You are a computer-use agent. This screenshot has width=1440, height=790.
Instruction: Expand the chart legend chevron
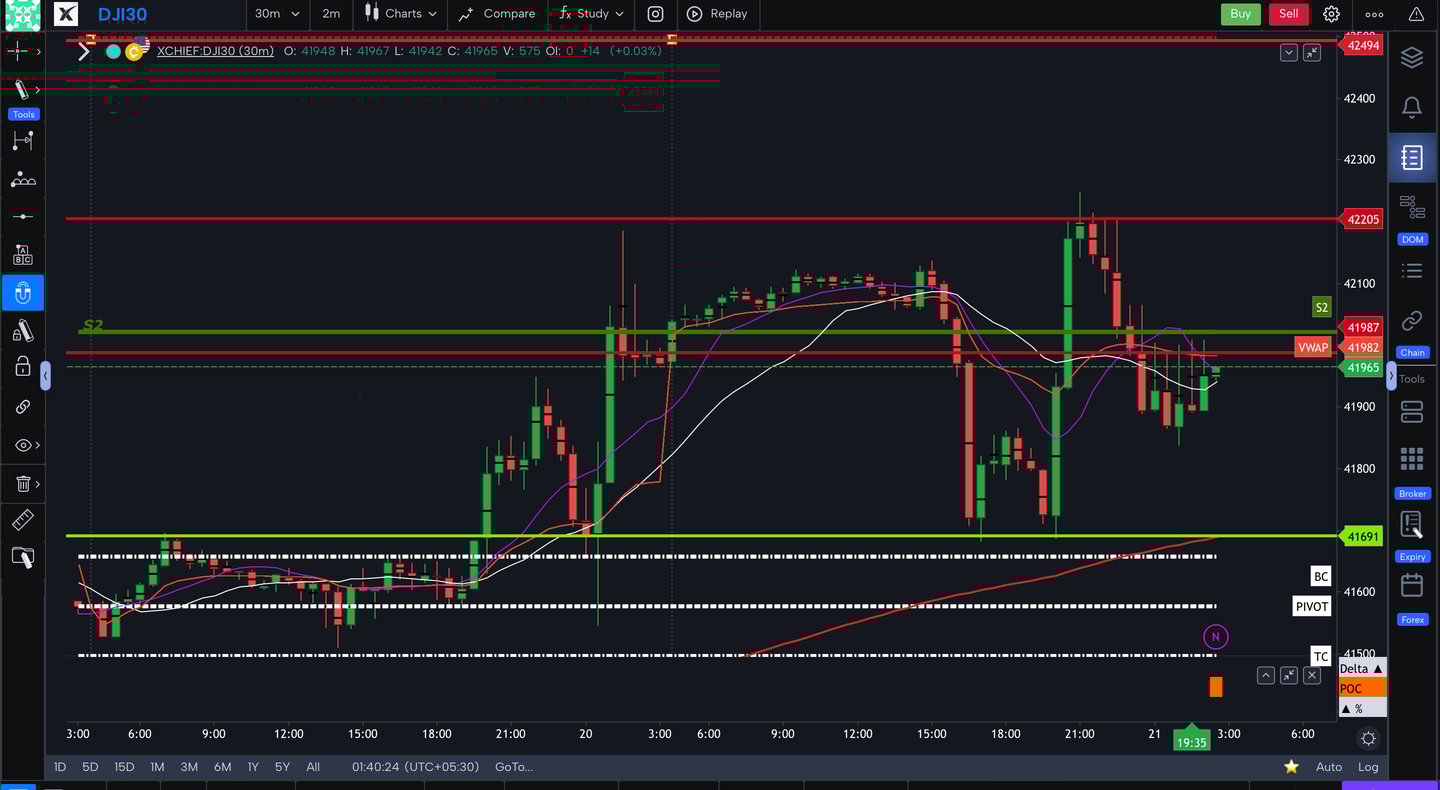point(84,51)
